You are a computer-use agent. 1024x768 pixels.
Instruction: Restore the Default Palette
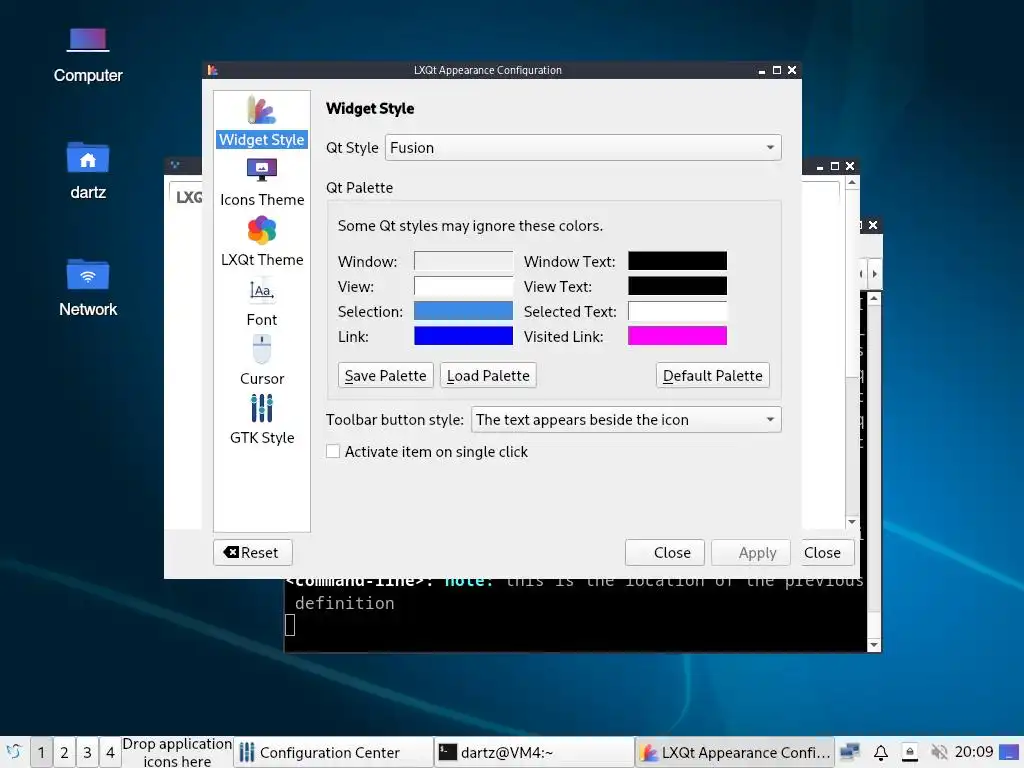coord(712,376)
